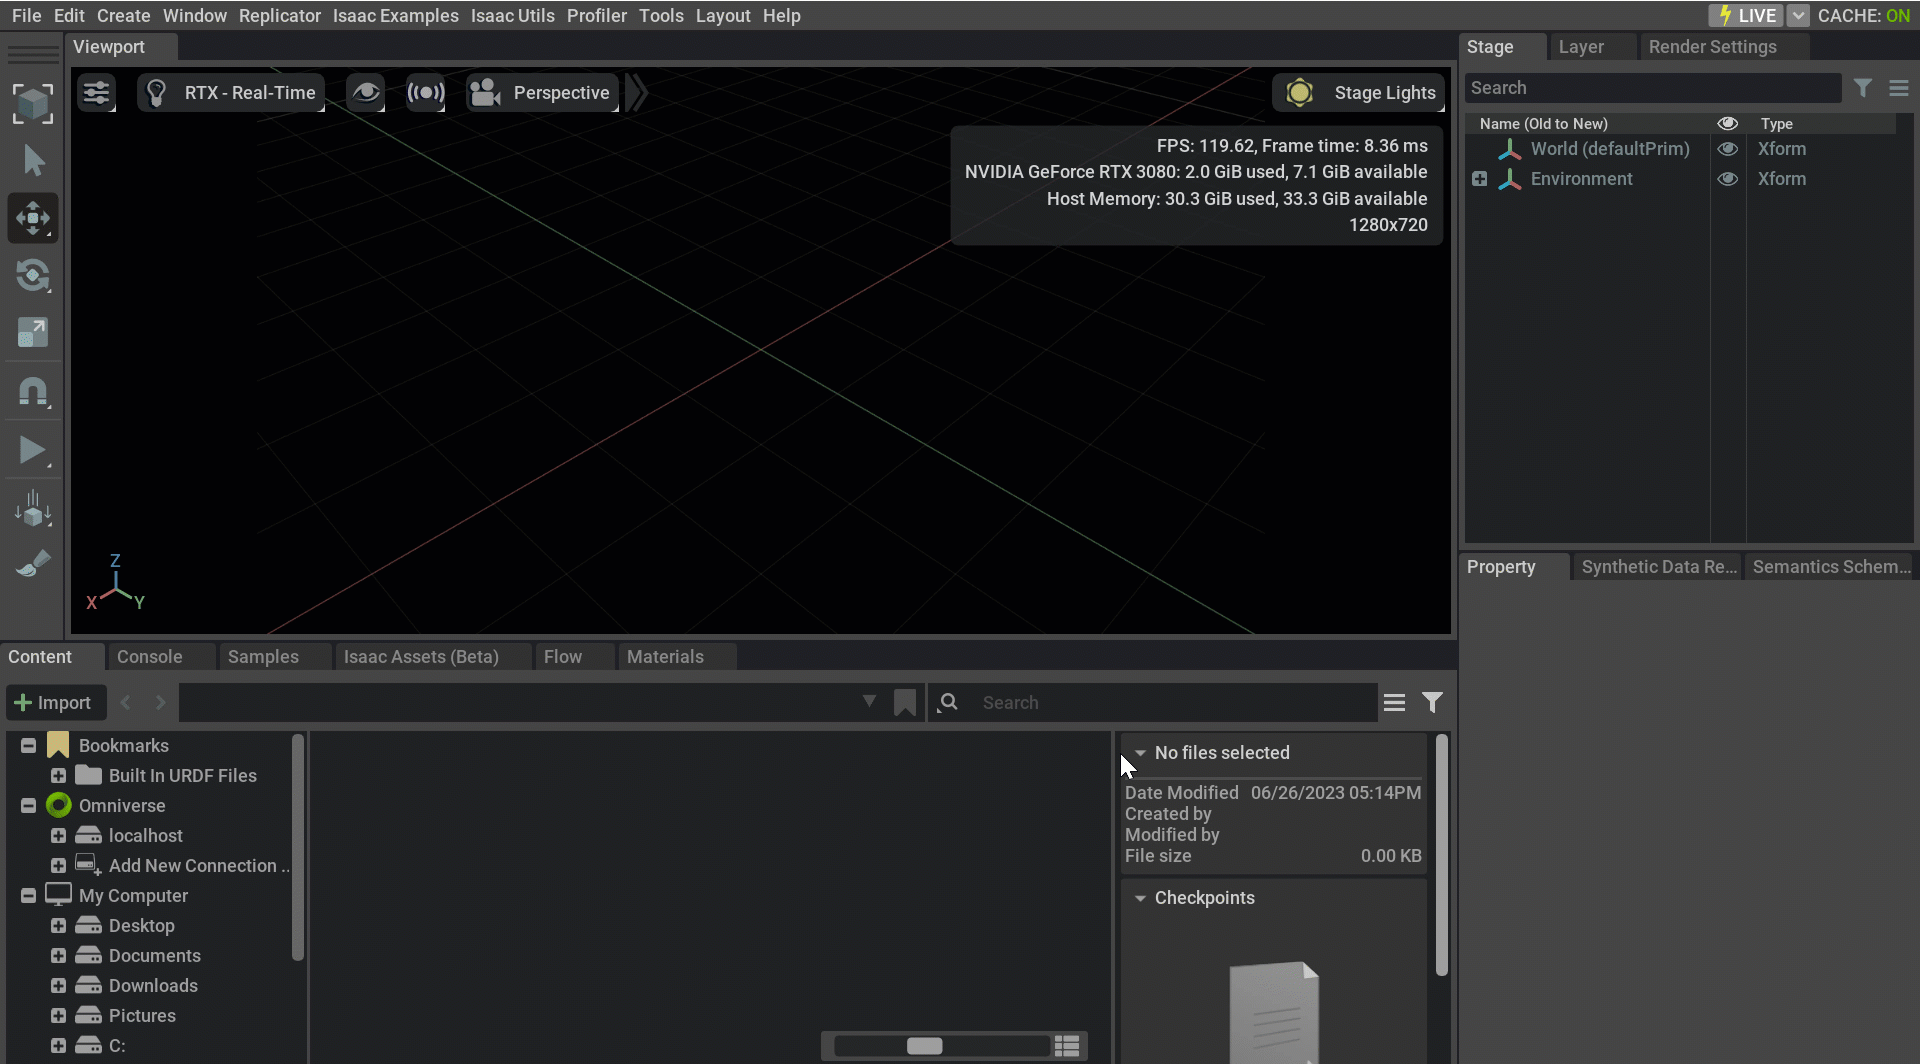Expand the Environment prim in Stage

click(x=1480, y=178)
